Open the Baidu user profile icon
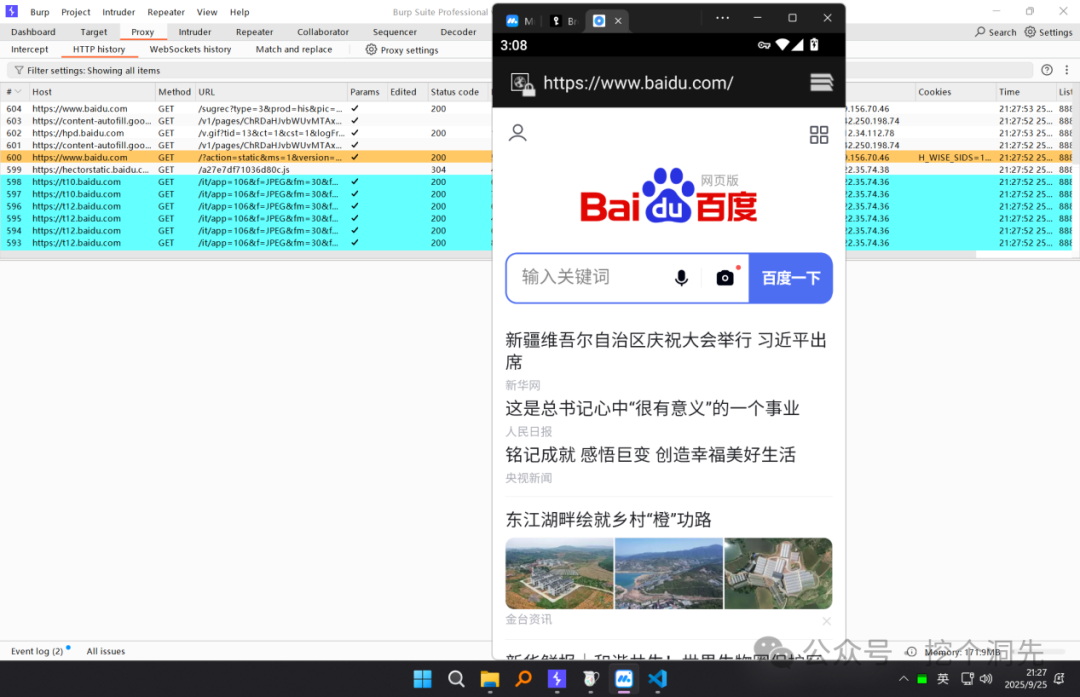This screenshot has width=1080, height=697. point(517,133)
